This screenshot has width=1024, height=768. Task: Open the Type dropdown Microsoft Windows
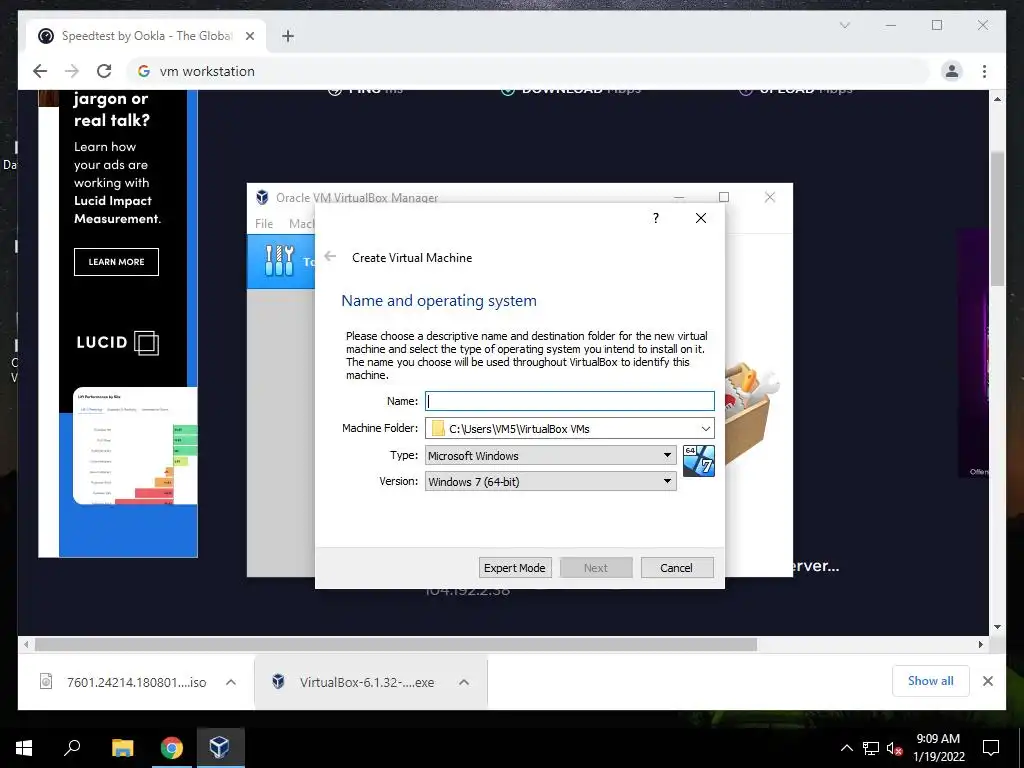(x=551, y=455)
